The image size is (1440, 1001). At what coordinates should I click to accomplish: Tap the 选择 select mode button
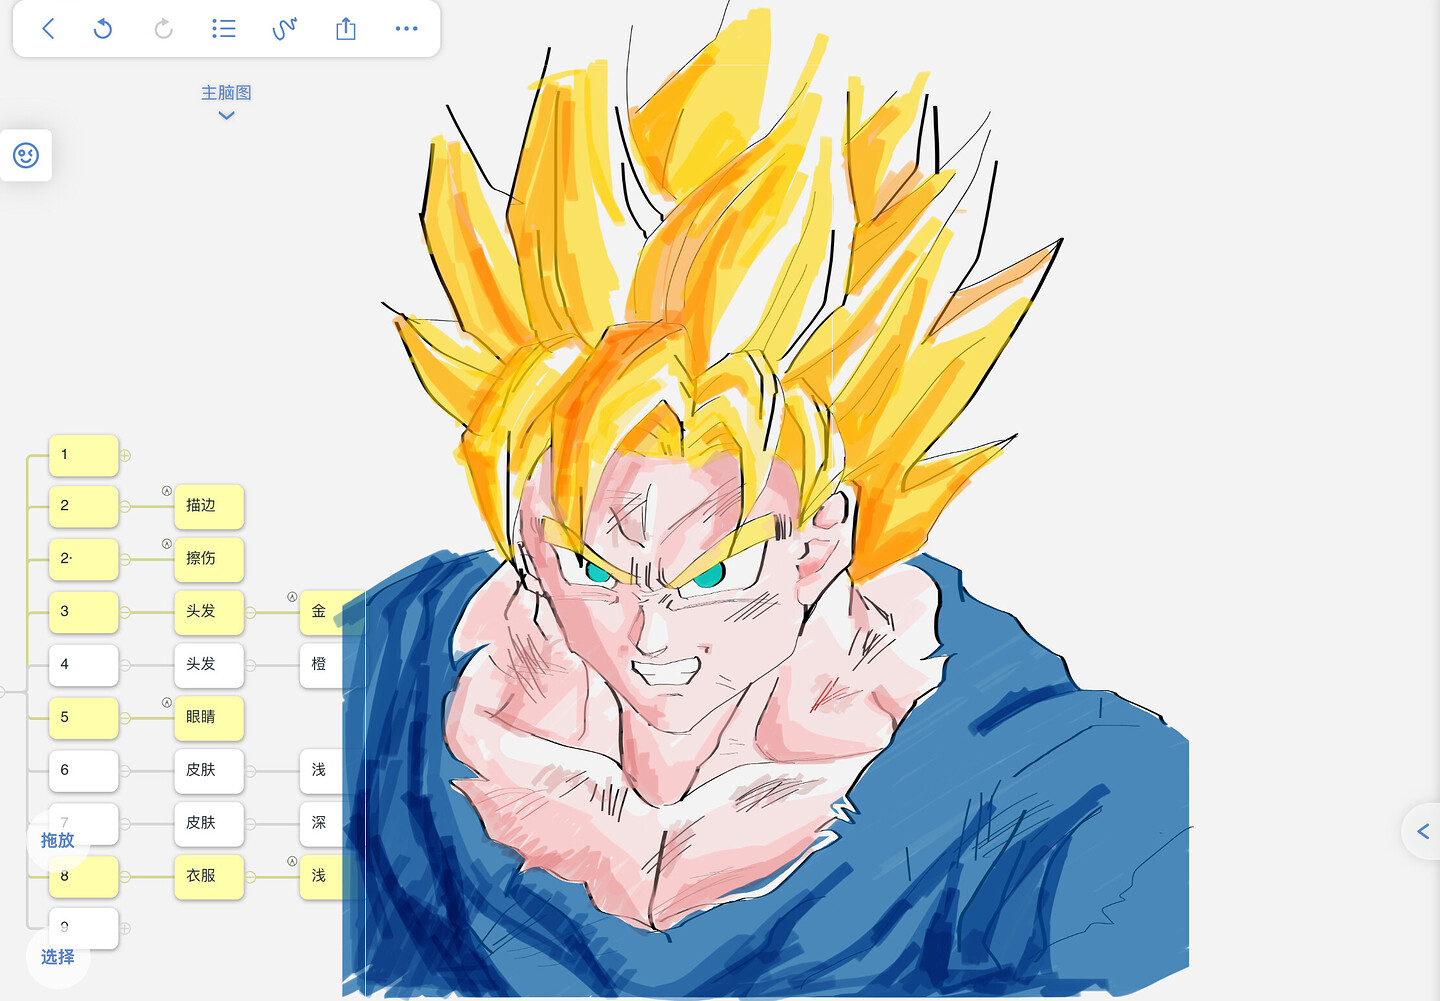click(x=58, y=957)
